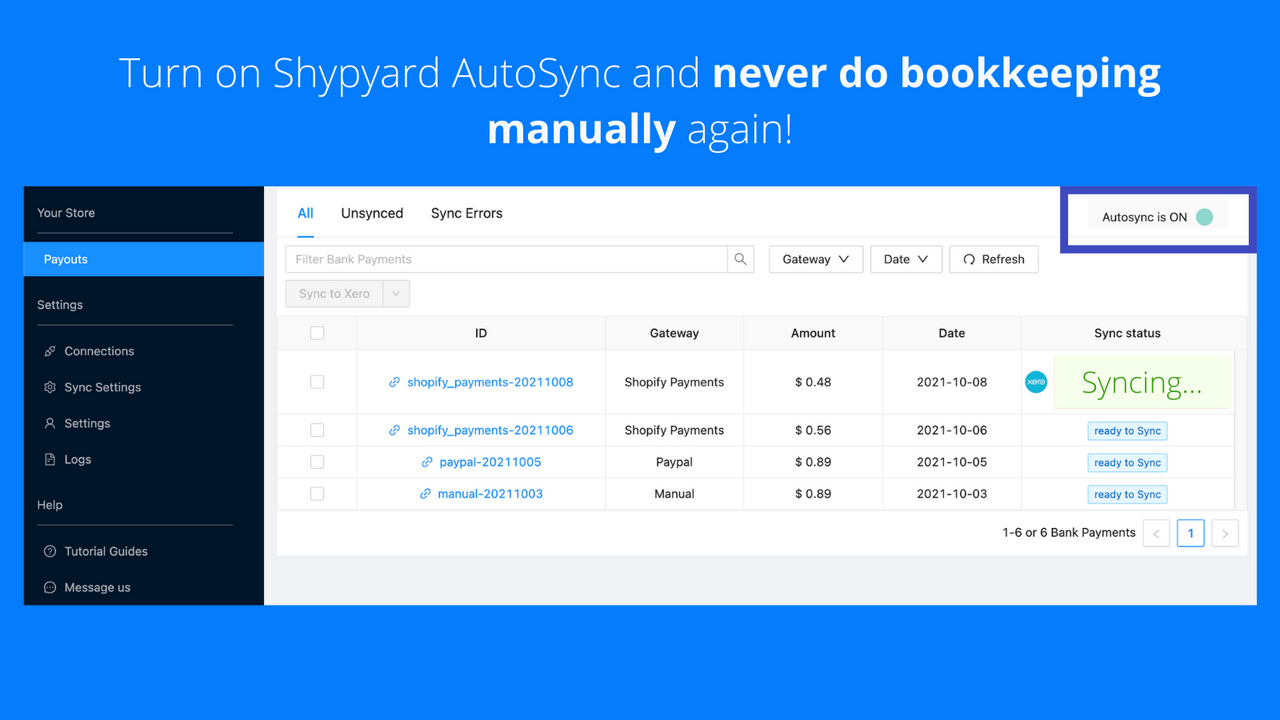Screen dimensions: 1280x720
Task: Open the Sync Errors tab
Action: pos(466,213)
